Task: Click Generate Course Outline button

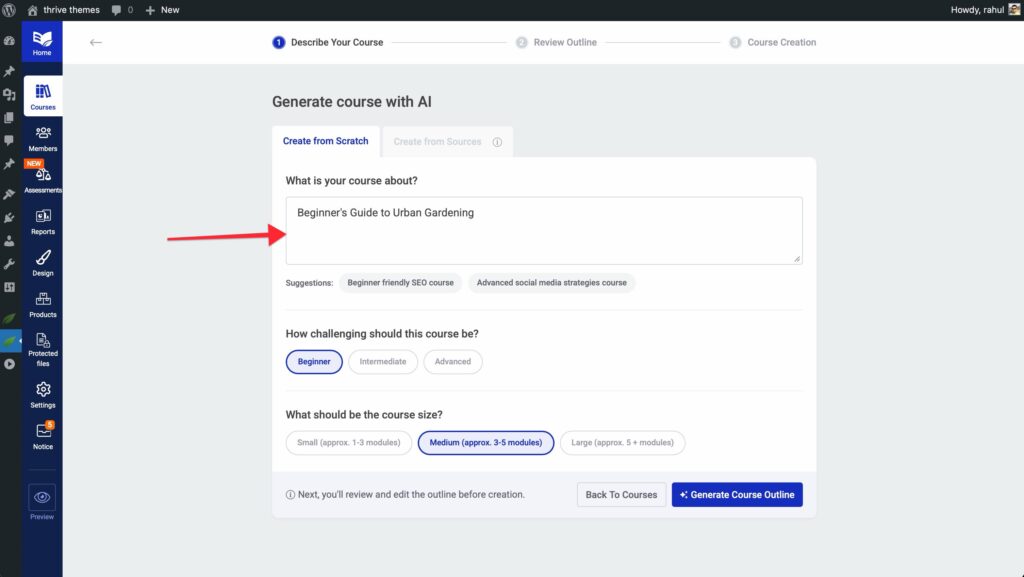Action: click(x=737, y=494)
